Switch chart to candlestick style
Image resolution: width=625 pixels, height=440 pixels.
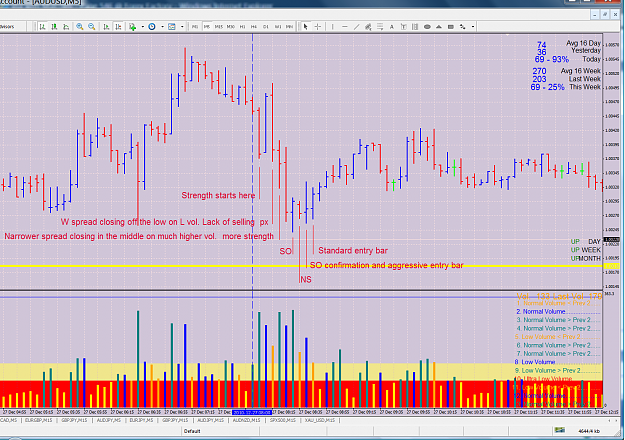54,27
